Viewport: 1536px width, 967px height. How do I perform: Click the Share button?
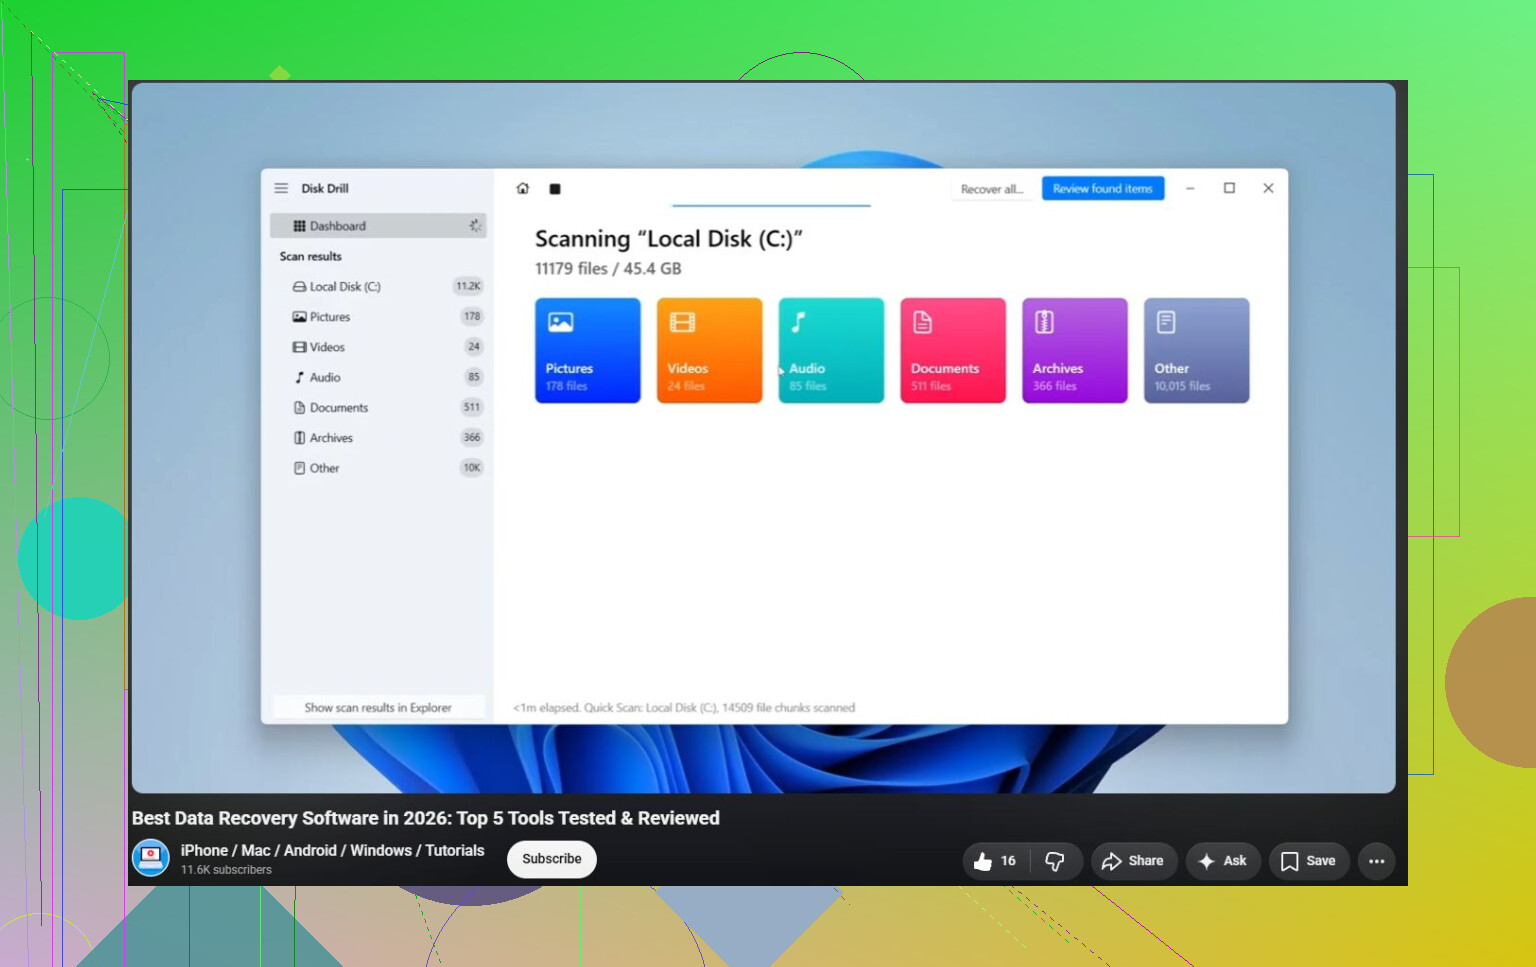pos(1134,861)
